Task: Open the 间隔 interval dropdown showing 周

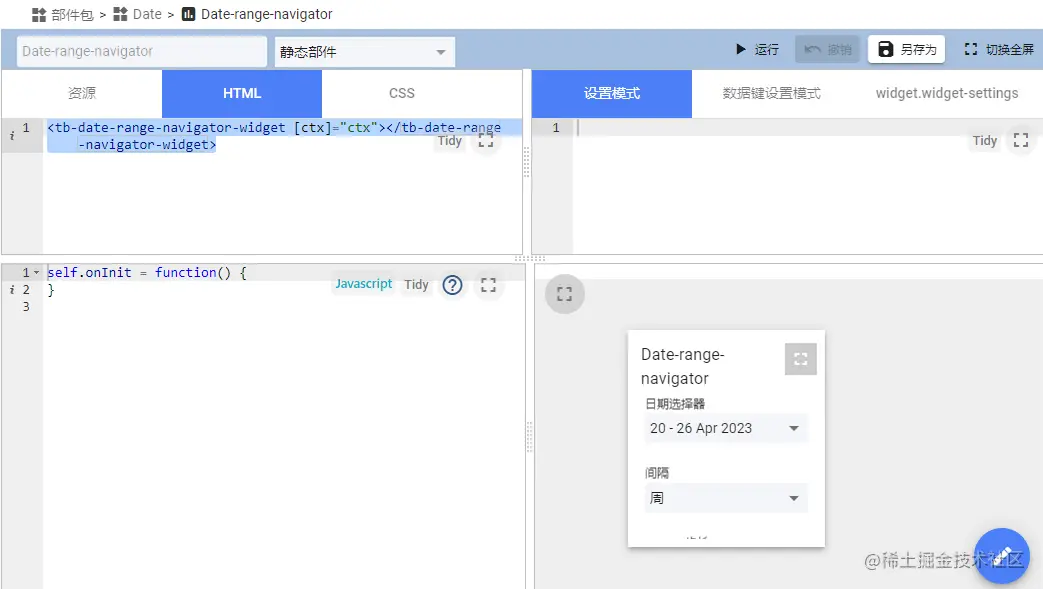Action: tap(725, 498)
